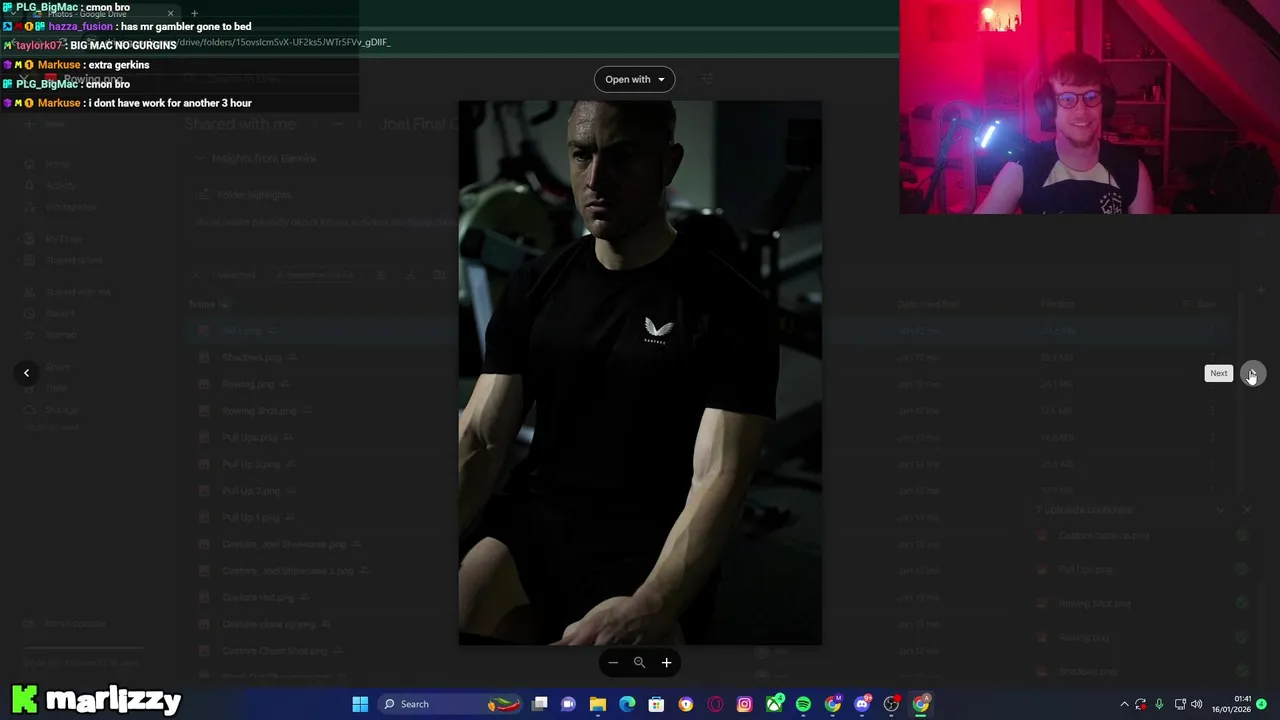The image size is (1280, 720).
Task: Launch the Opera GX browser icon
Action: coord(715,704)
